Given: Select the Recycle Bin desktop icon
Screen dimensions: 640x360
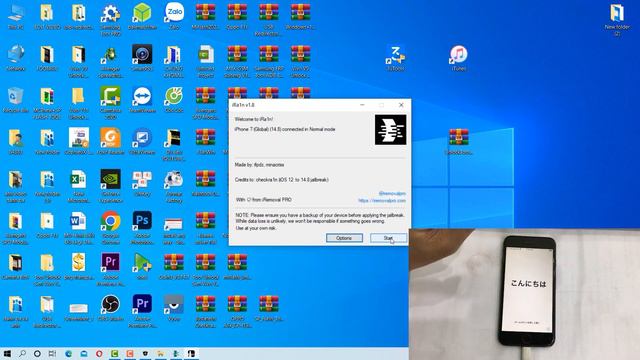Looking at the screenshot, I should (x=16, y=100).
